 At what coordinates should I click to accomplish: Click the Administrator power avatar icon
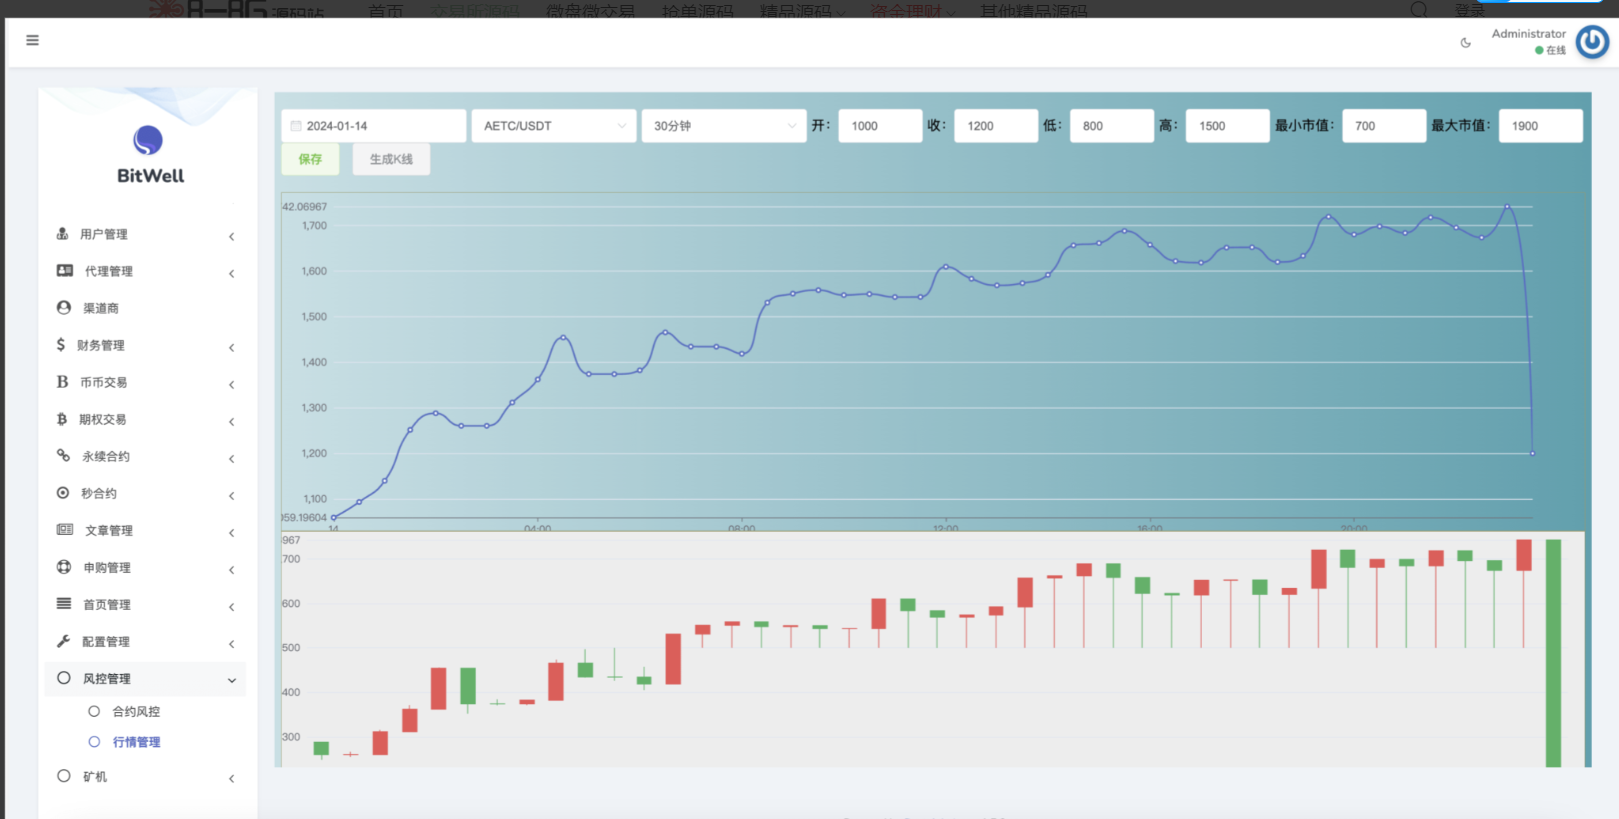[x=1592, y=42]
